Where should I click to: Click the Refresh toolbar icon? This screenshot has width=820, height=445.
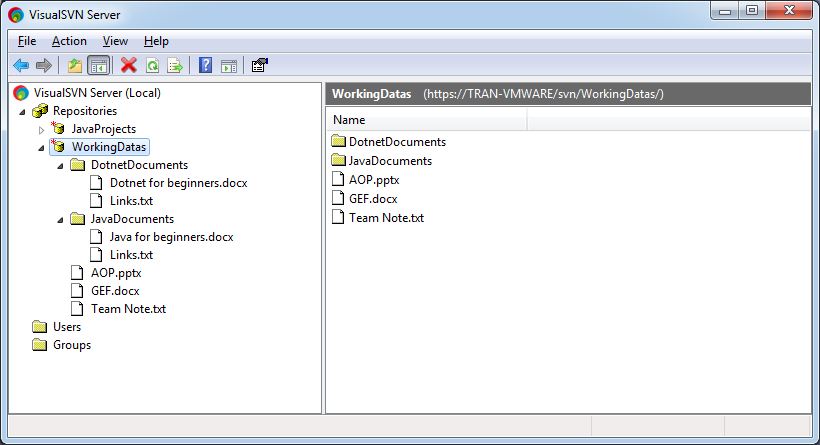[x=152, y=65]
